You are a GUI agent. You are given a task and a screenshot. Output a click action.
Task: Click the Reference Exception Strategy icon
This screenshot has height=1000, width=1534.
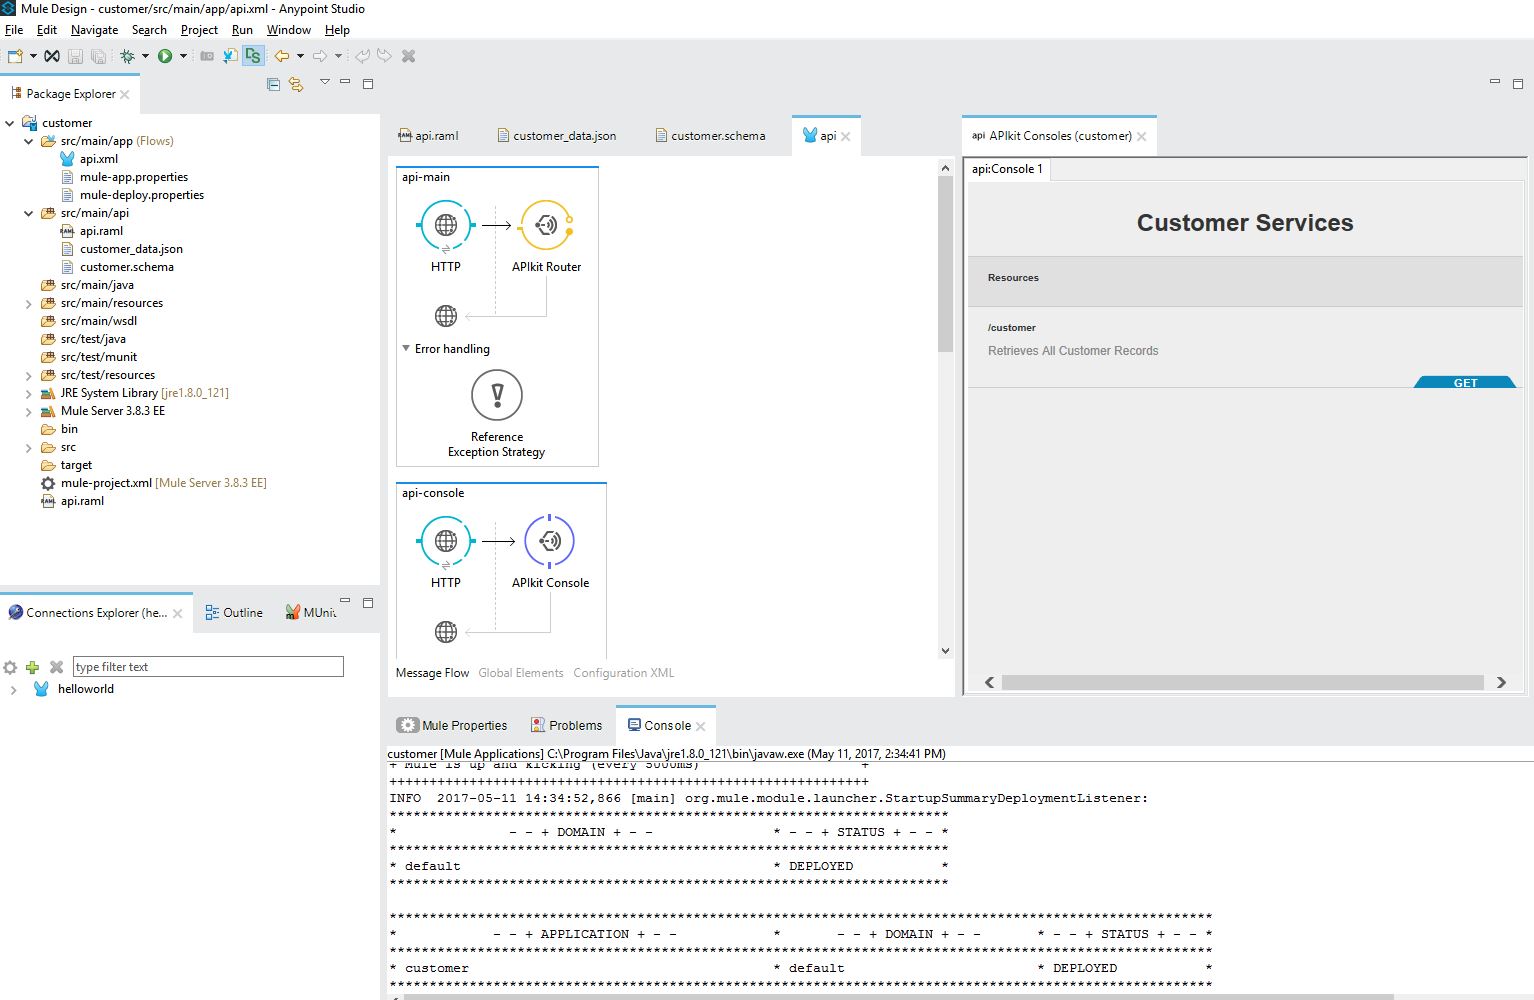(x=496, y=395)
